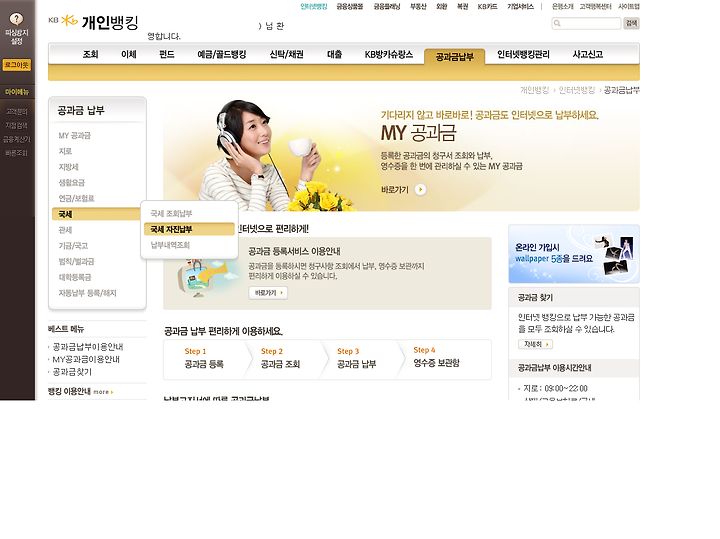This screenshot has height=539, width=720.
Task: Click 인터넷뱅킹 in the breadcrumb trail
Action: click(577, 90)
